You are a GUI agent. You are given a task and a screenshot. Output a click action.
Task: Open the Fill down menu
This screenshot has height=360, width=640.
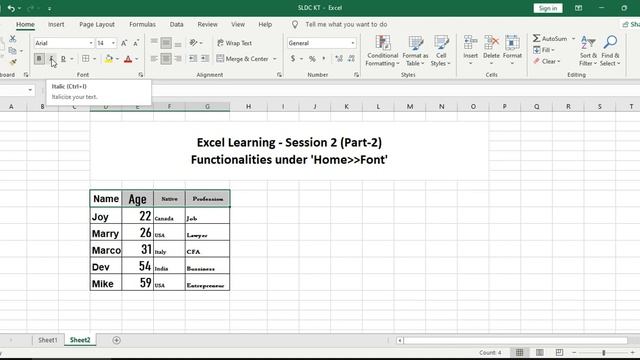(544, 50)
